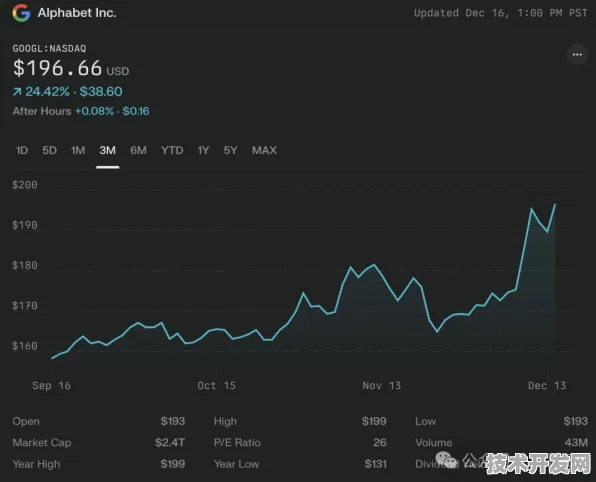Image resolution: width=596 pixels, height=482 pixels.
Task: Click the Market Cap $2.4T value
Action: (x=170, y=442)
